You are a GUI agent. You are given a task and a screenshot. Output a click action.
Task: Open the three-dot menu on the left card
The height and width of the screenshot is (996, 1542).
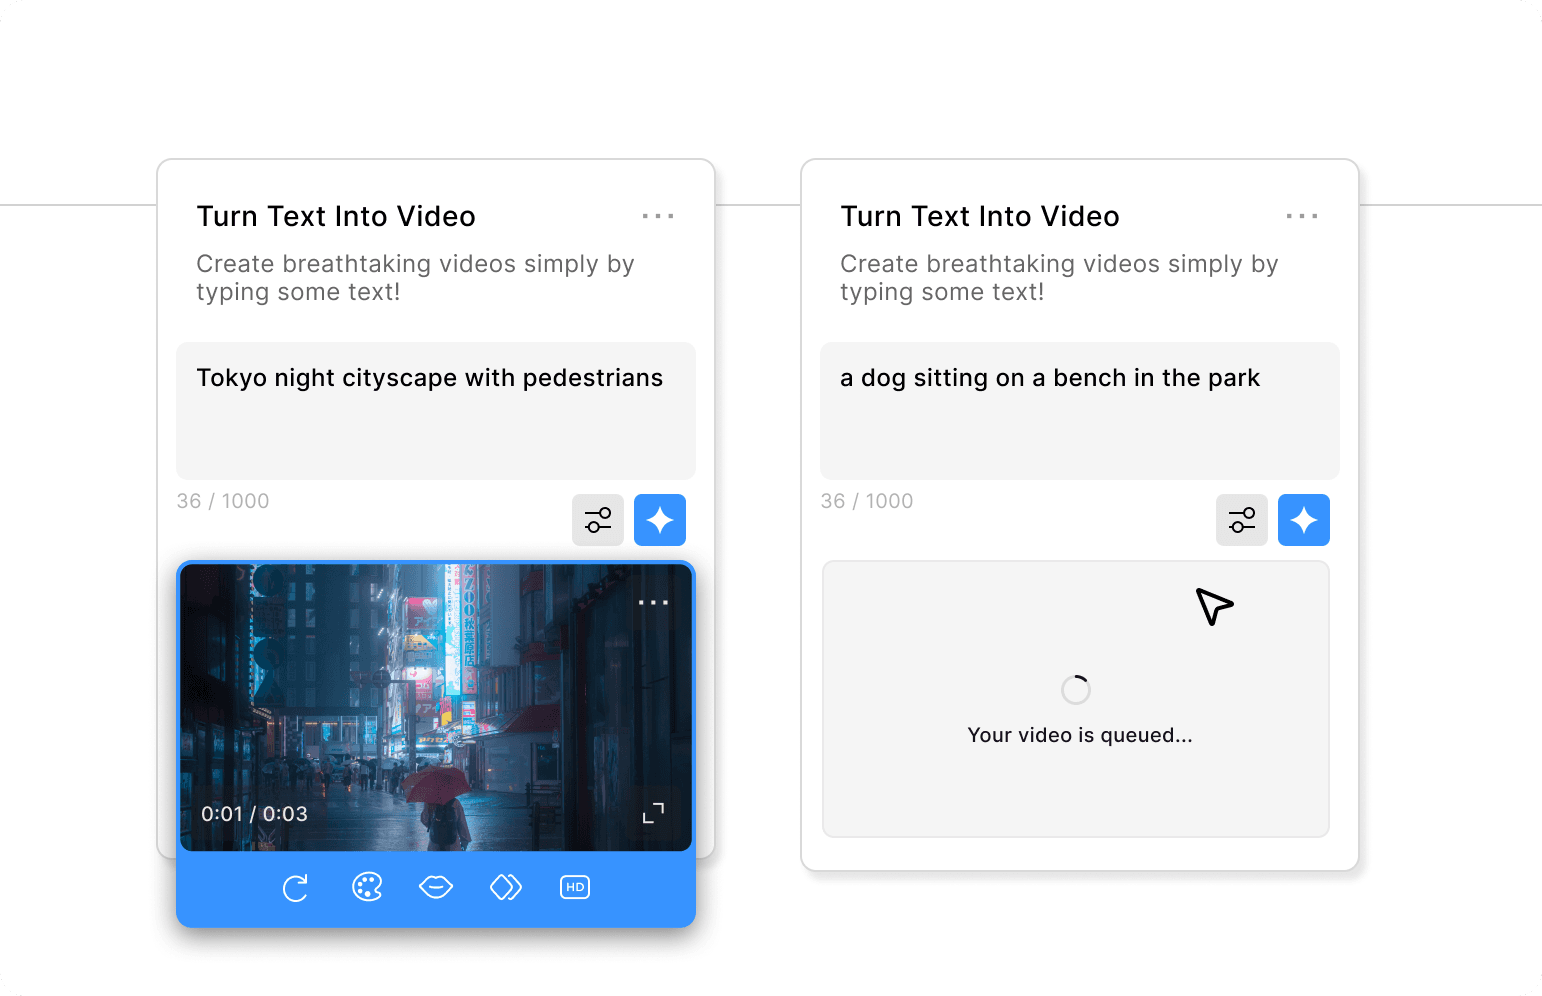click(658, 216)
